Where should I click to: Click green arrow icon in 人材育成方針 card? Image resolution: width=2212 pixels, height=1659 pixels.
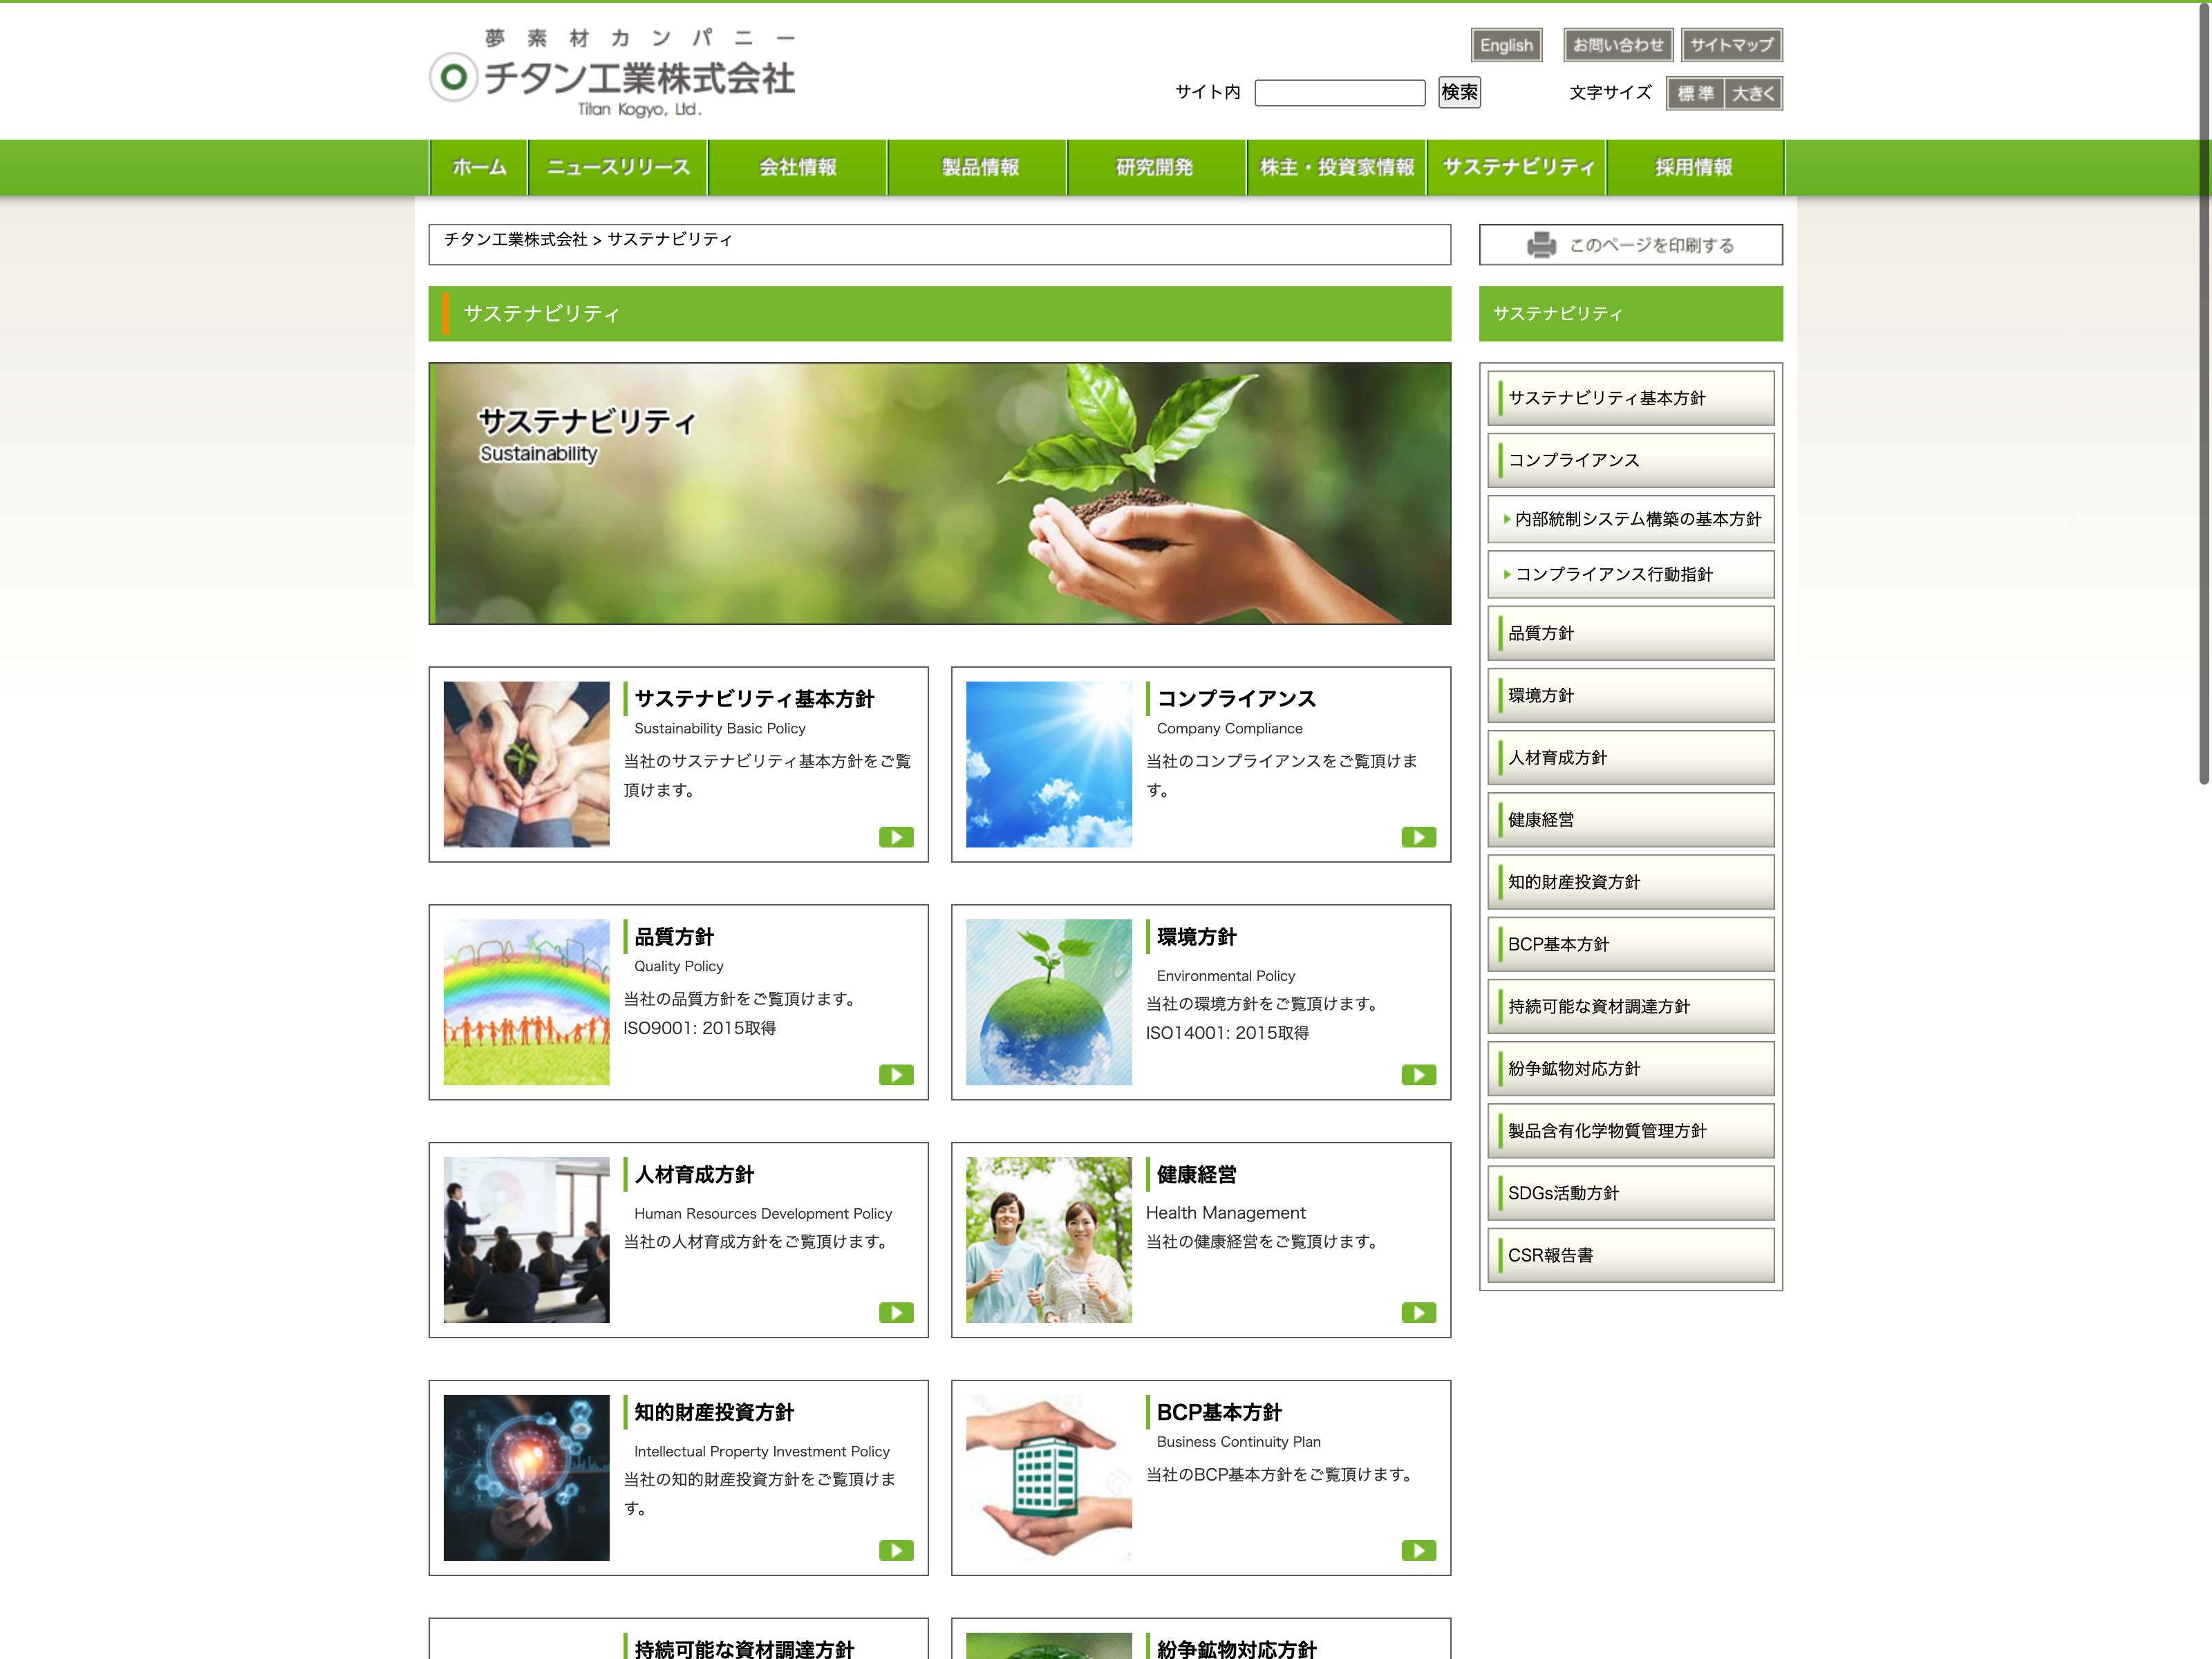896,1313
